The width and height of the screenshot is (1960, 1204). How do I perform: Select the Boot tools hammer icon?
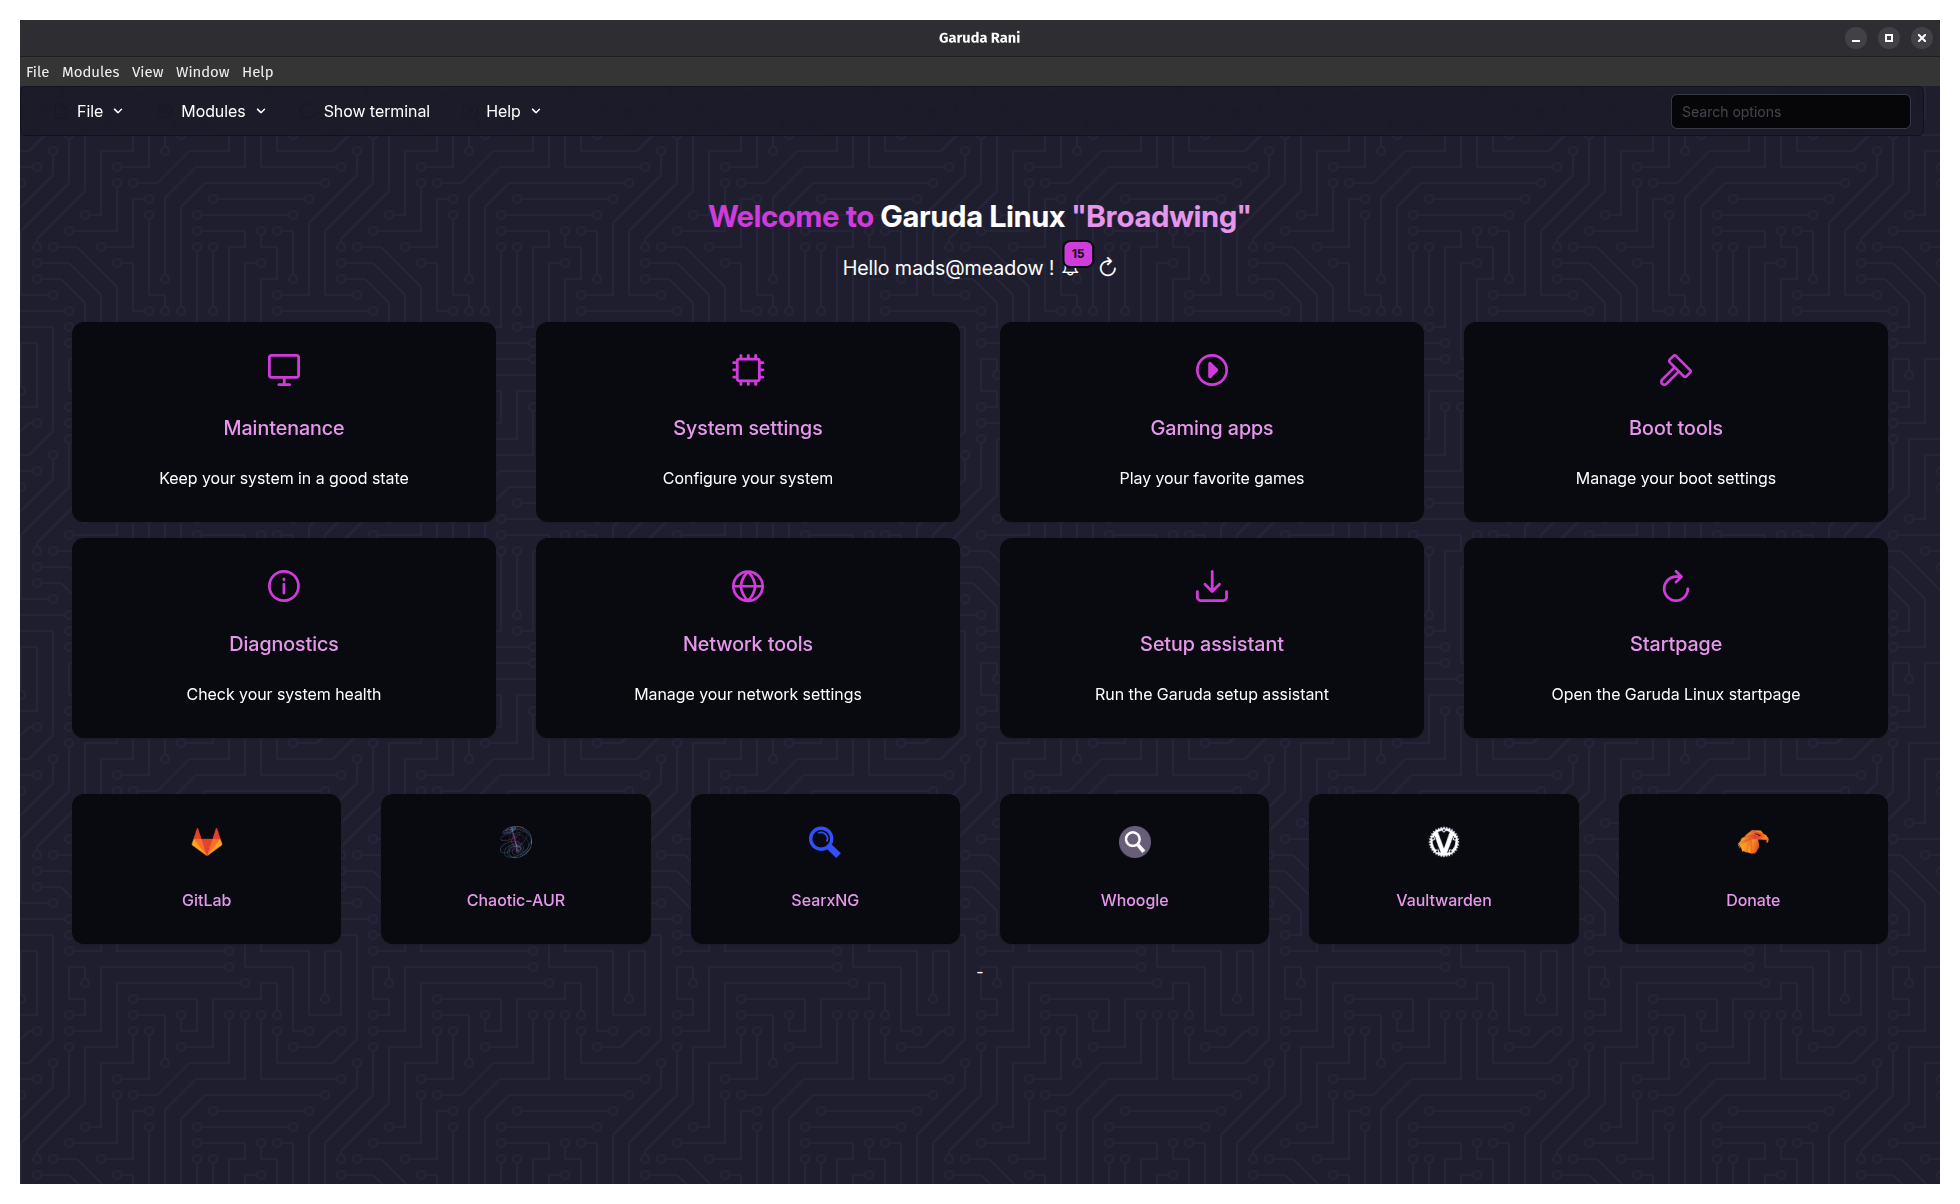tap(1676, 370)
